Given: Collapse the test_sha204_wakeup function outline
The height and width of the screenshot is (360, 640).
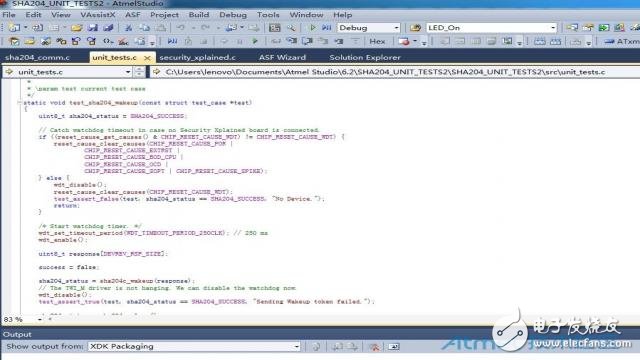Looking at the screenshot, I should point(19,102).
